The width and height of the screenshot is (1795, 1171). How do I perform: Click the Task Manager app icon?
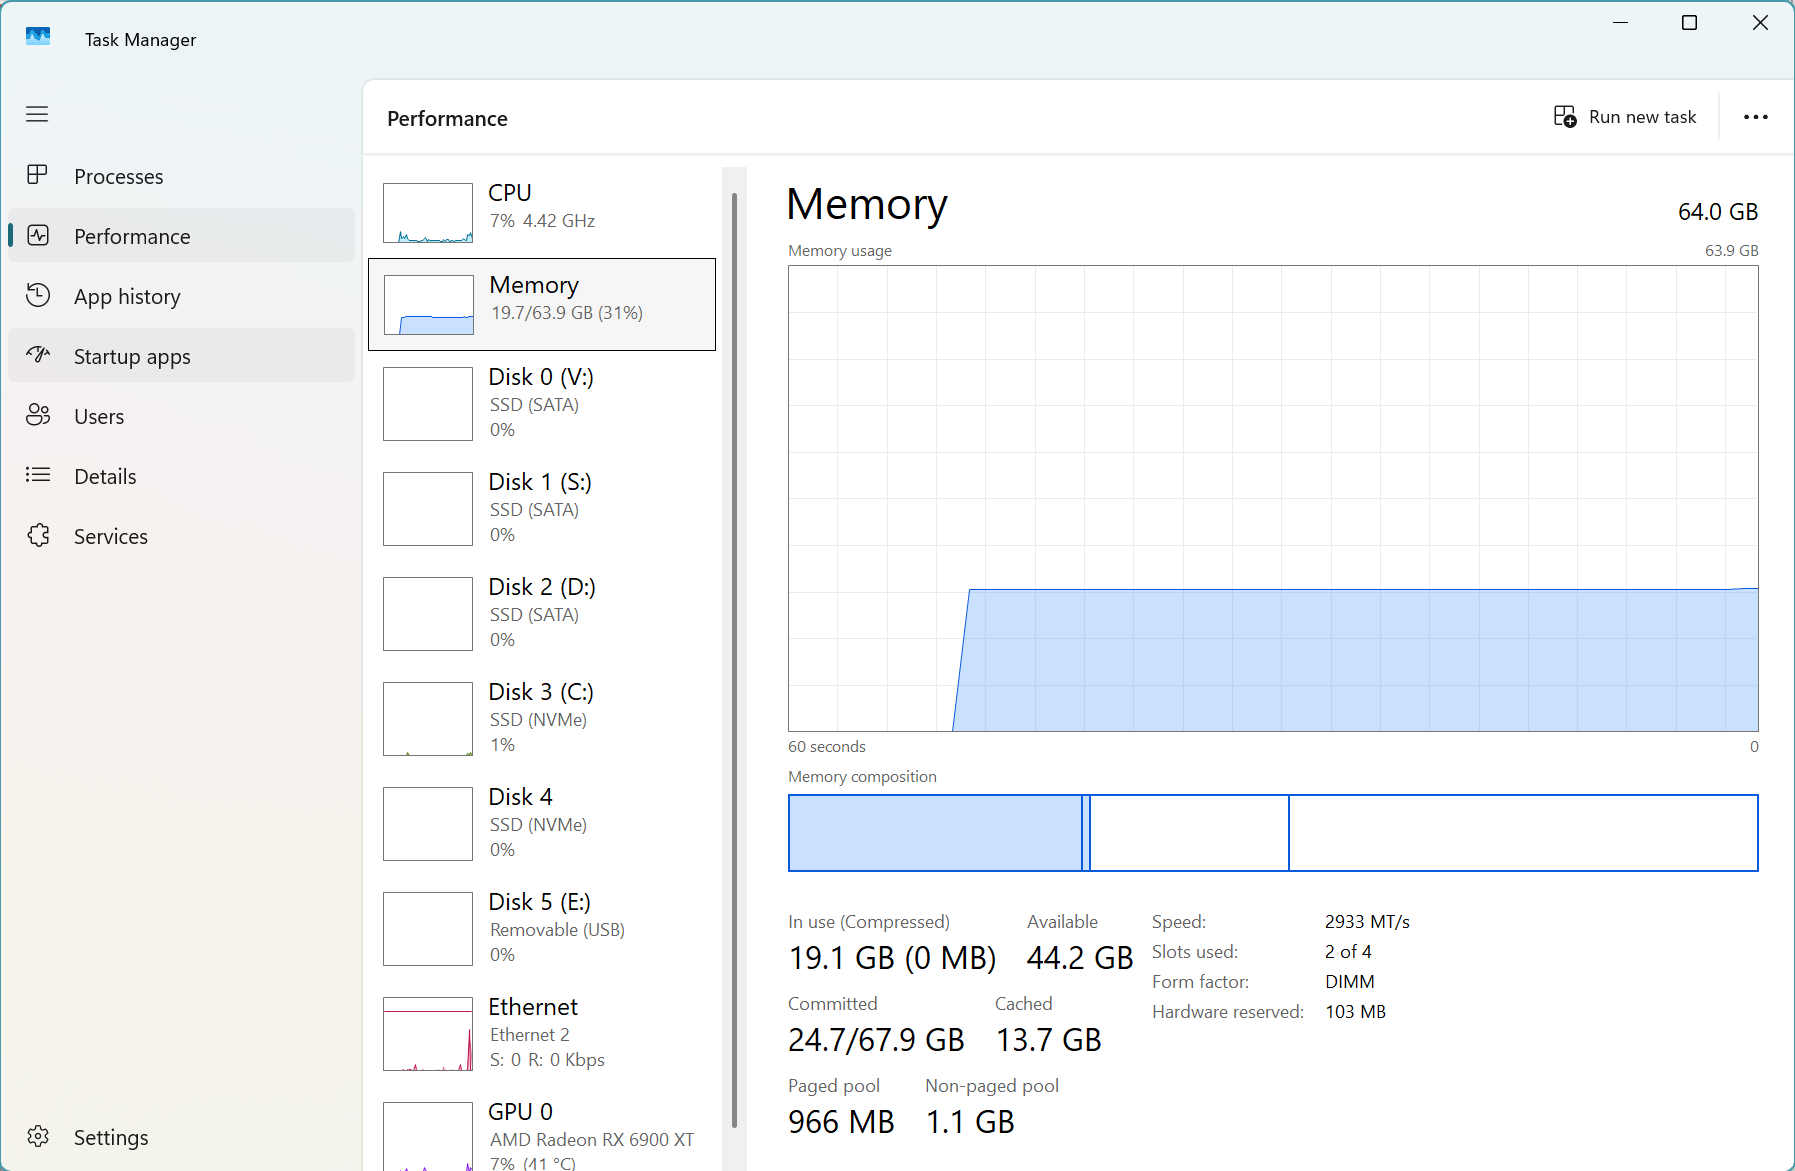click(37, 37)
